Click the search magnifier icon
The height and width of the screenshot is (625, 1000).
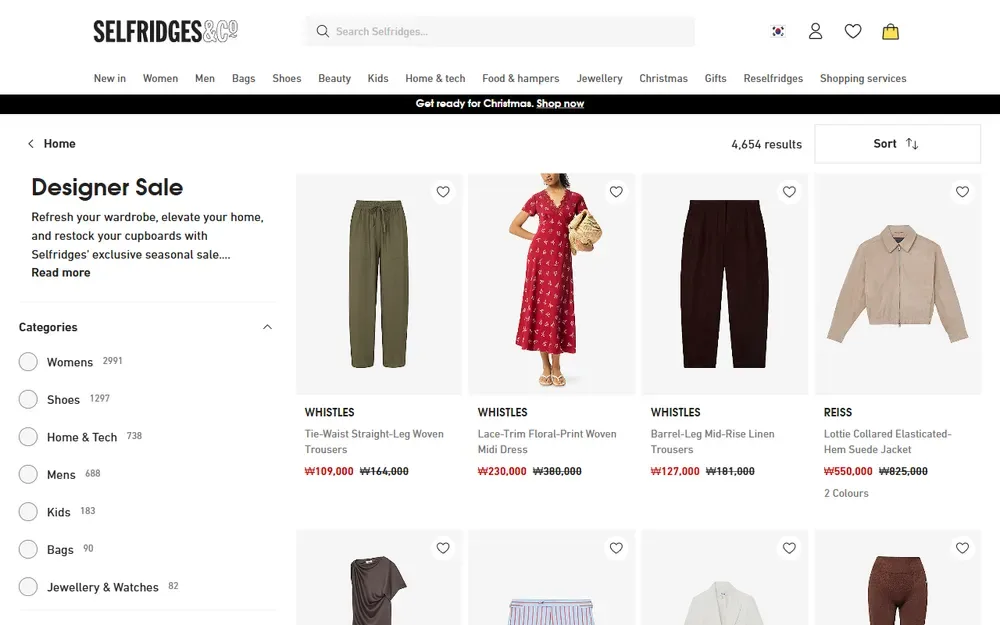[x=323, y=31]
